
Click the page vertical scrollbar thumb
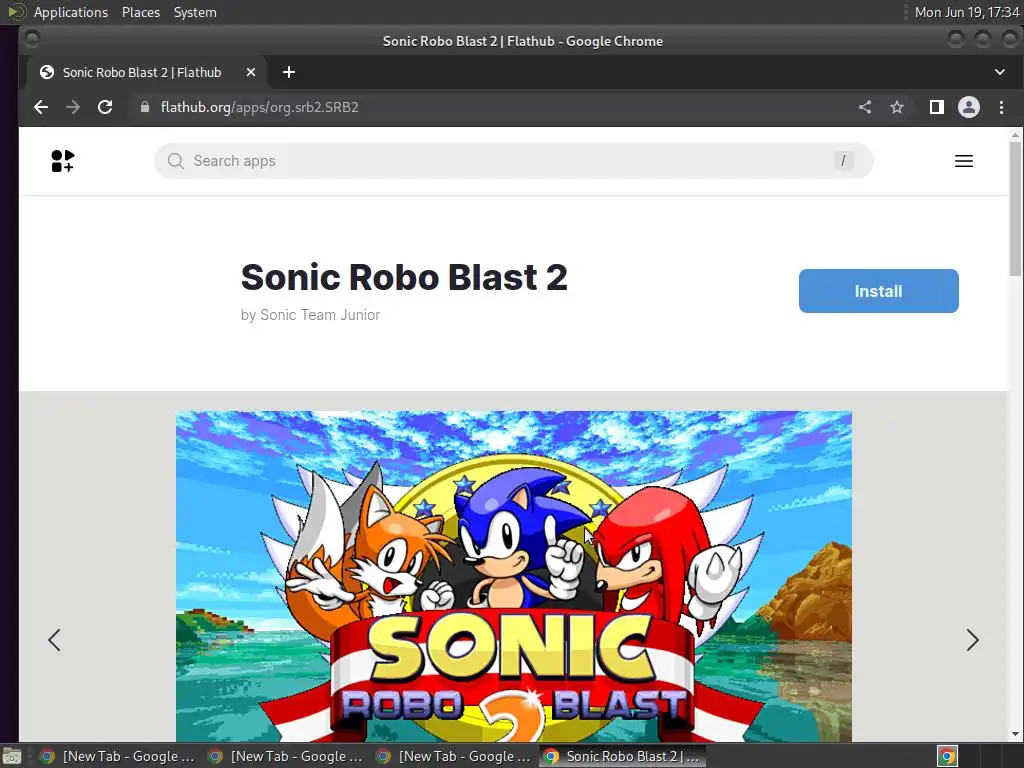click(1015, 209)
